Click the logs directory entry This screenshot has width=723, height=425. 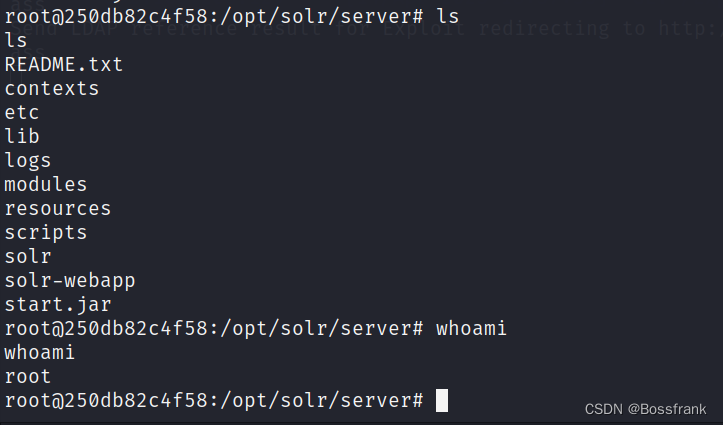(x=28, y=161)
